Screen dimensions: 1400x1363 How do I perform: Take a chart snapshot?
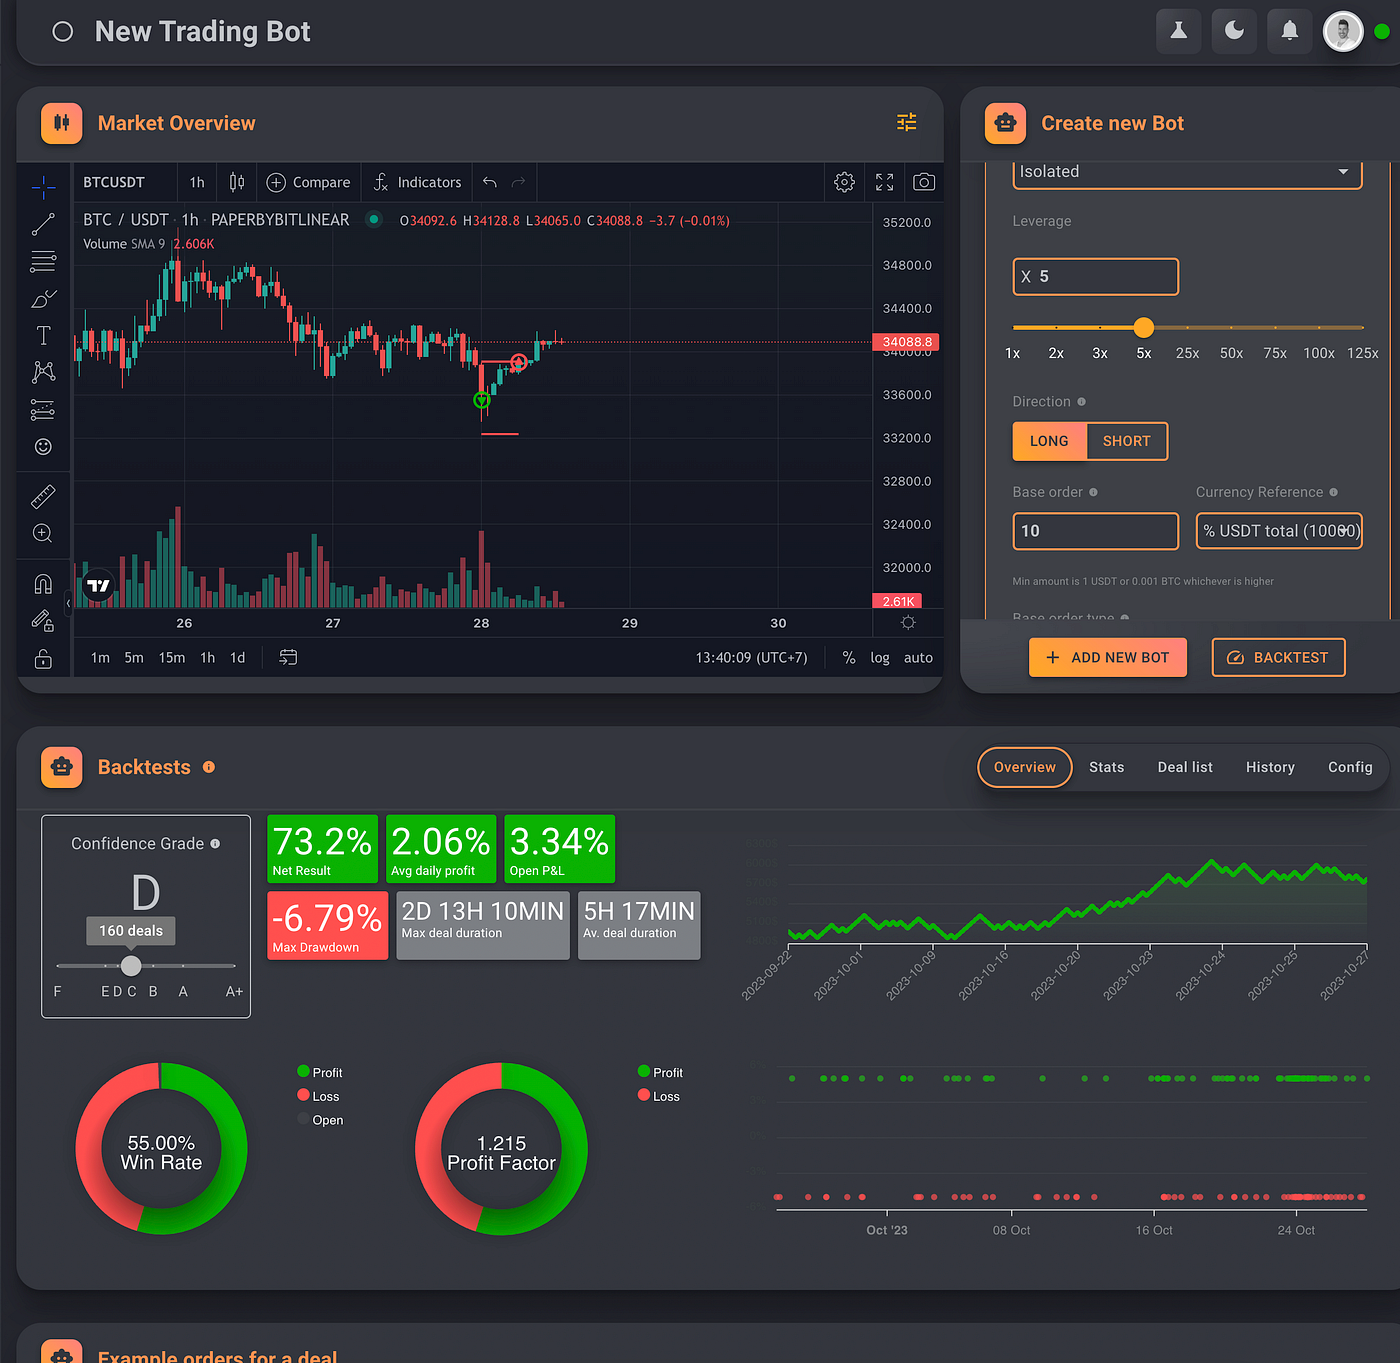click(924, 182)
